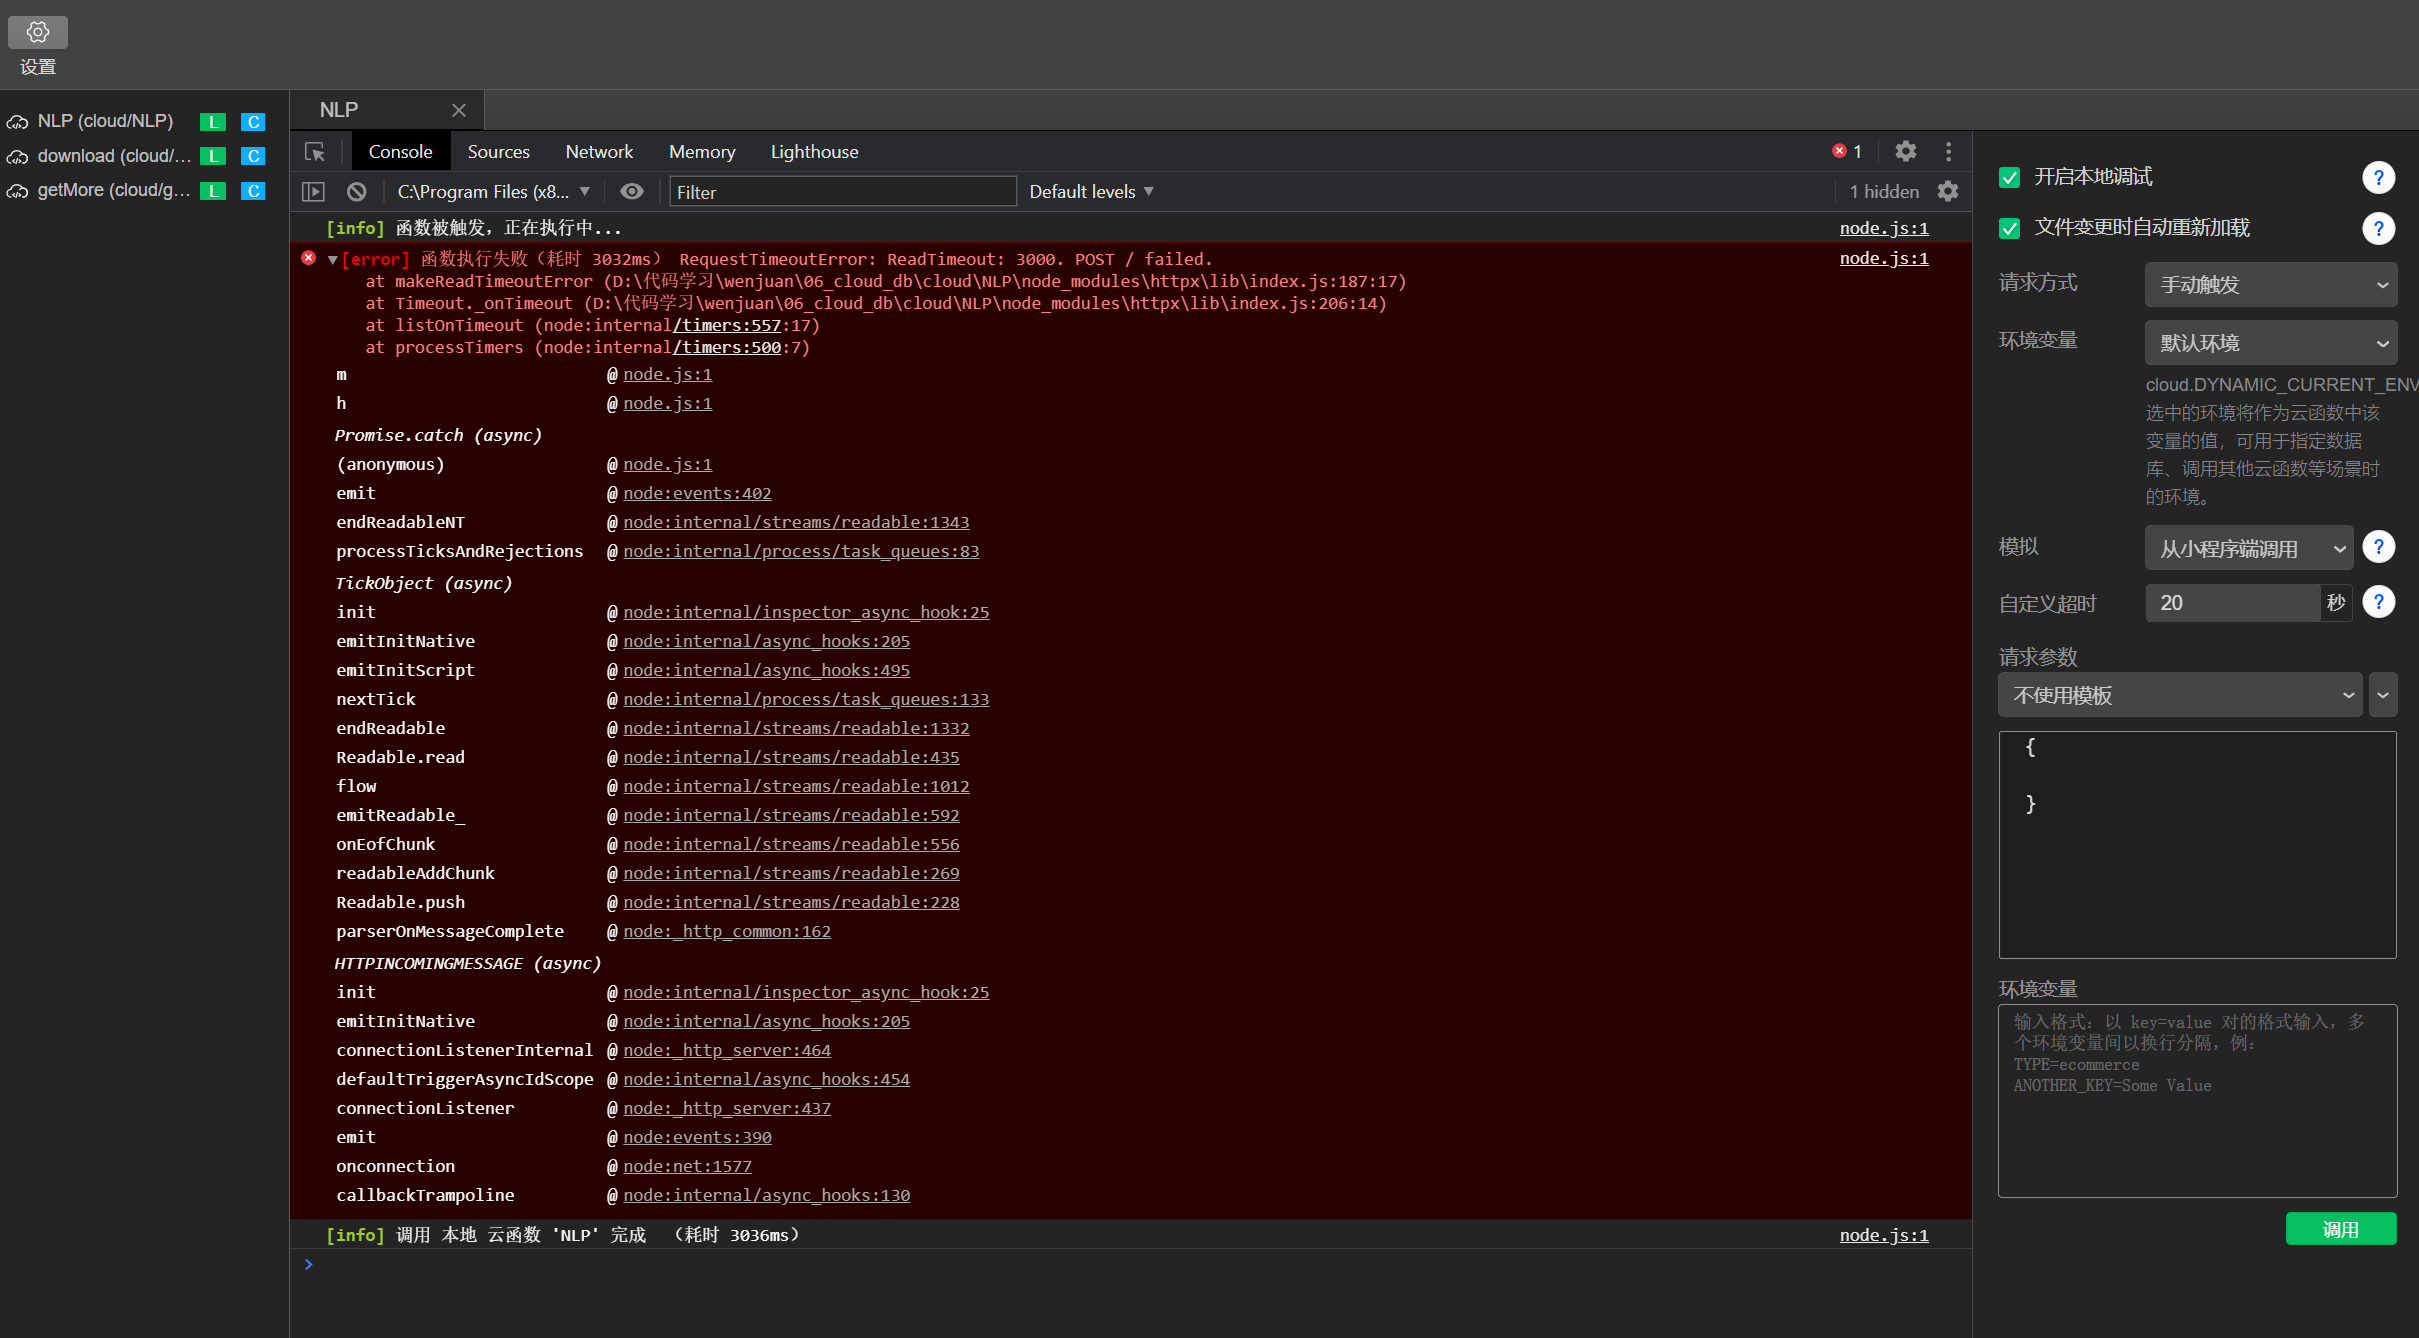The height and width of the screenshot is (1338, 2419).
Task: Collapse the error message disclosure triangle
Action: tap(332, 260)
